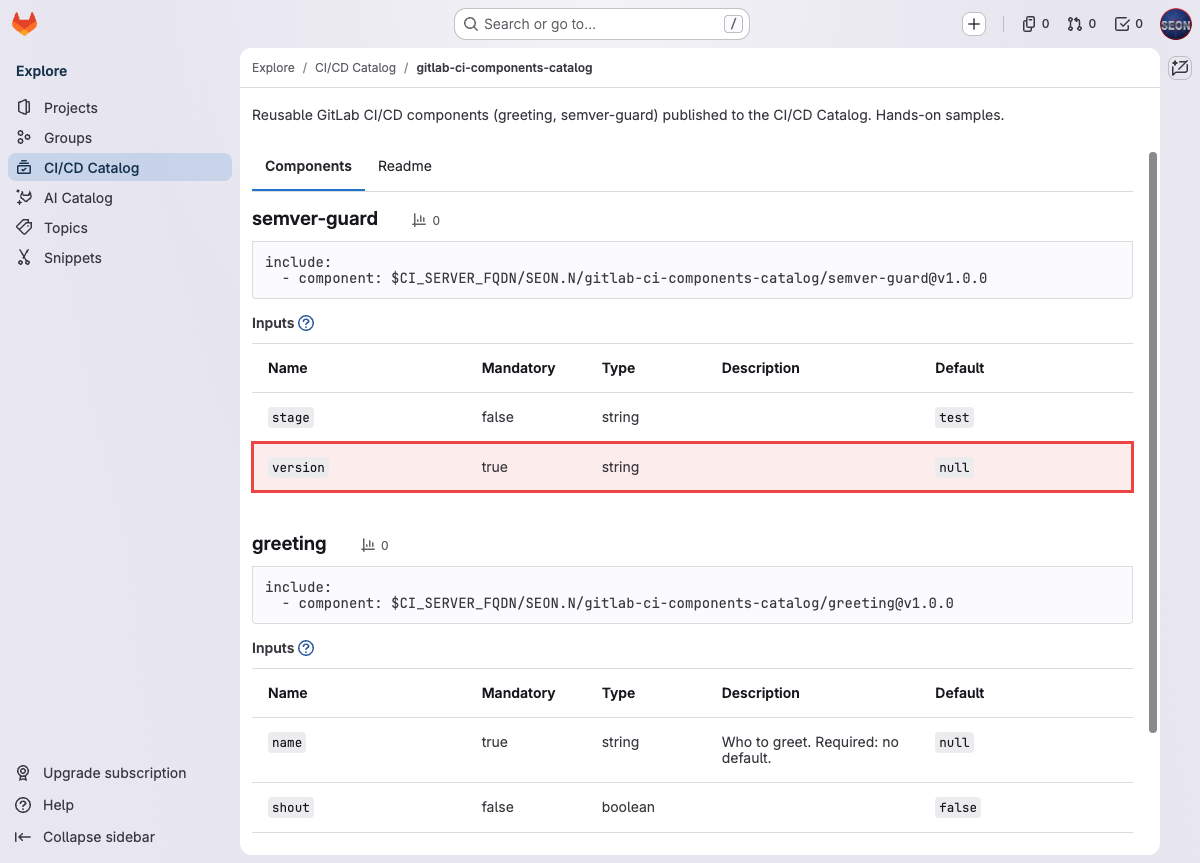Click the Create new plus button
Image resolution: width=1200 pixels, height=863 pixels.
pos(974,24)
